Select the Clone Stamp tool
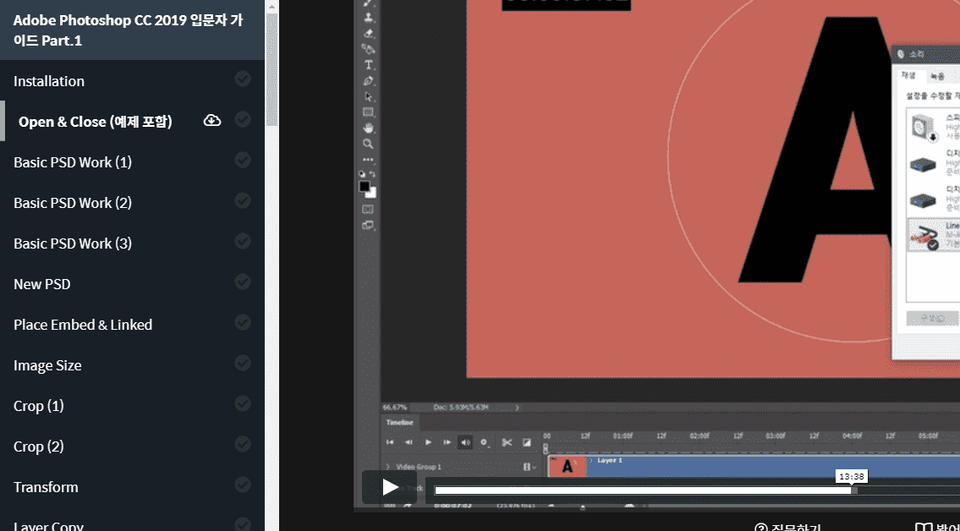 369,18
